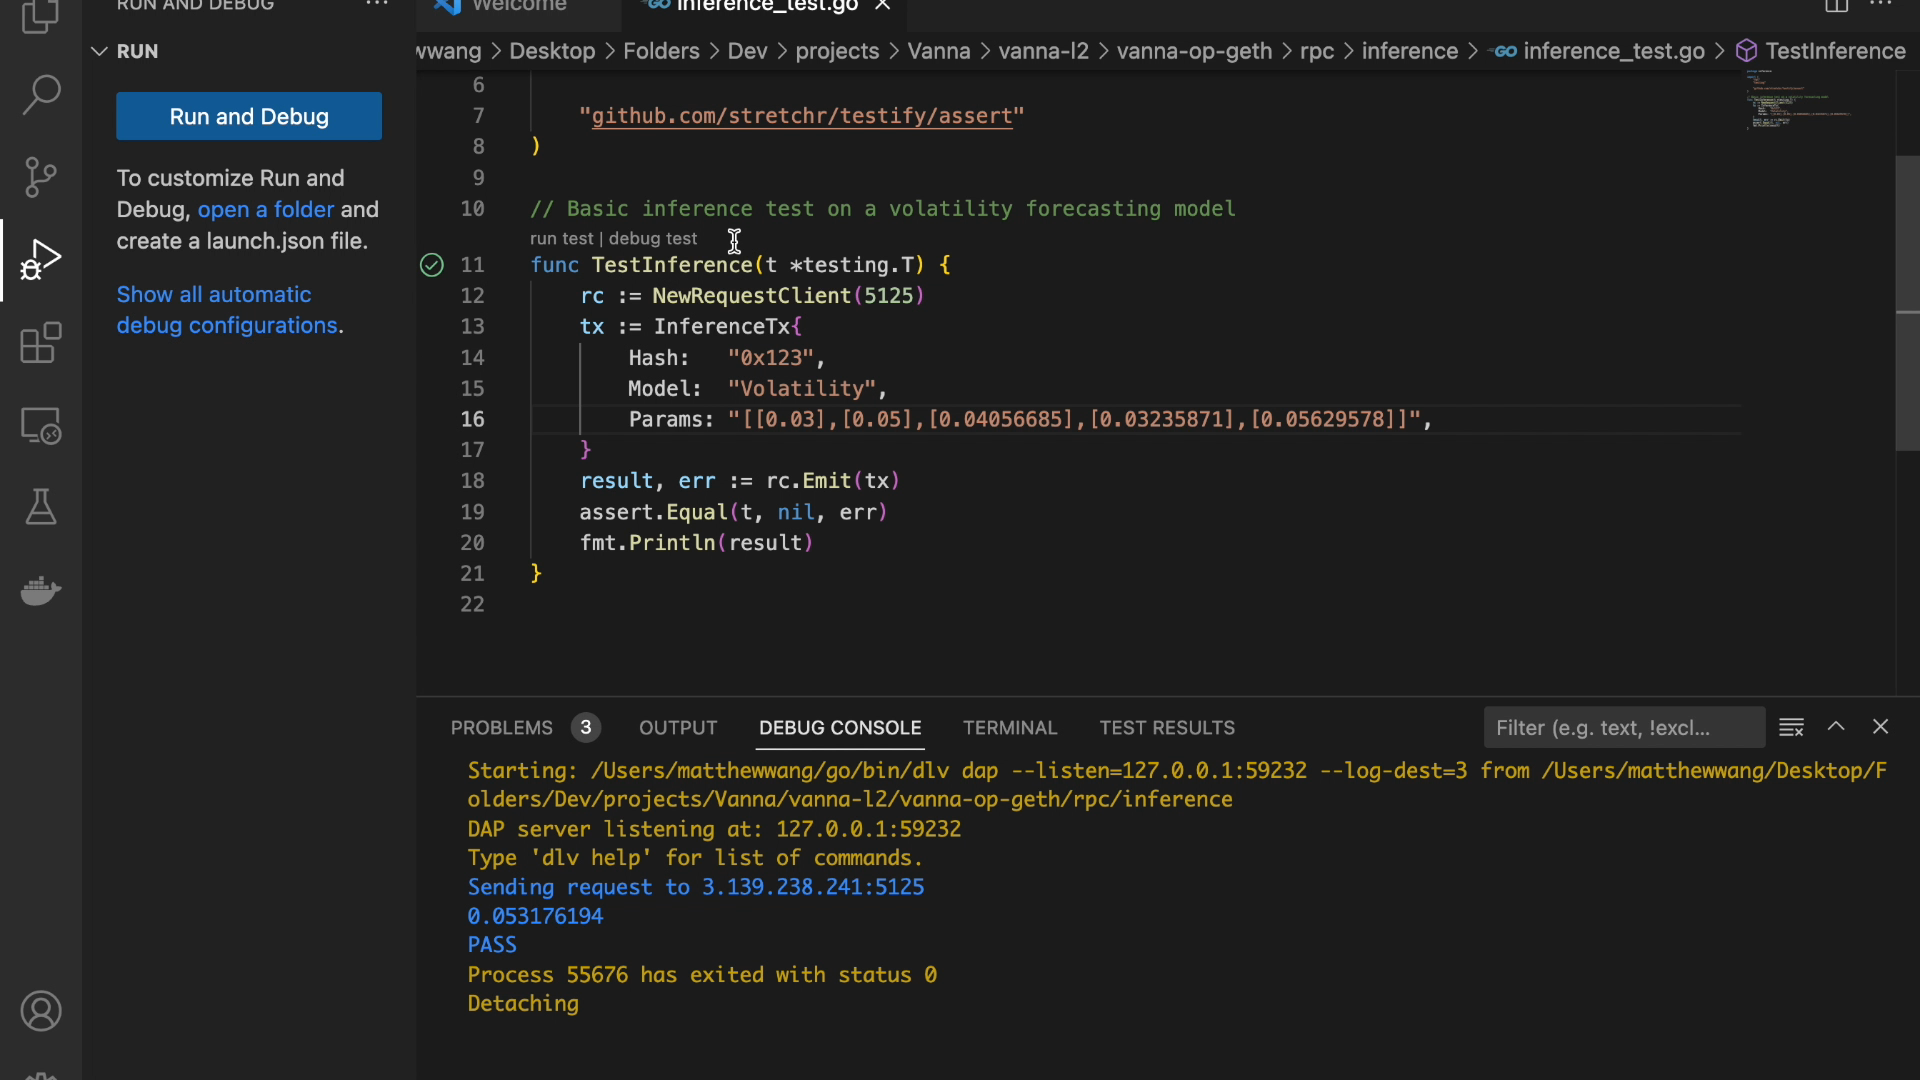The height and width of the screenshot is (1080, 1920).
Task: Click 'Show all automatic debug configurations' link
Action: click(x=227, y=310)
